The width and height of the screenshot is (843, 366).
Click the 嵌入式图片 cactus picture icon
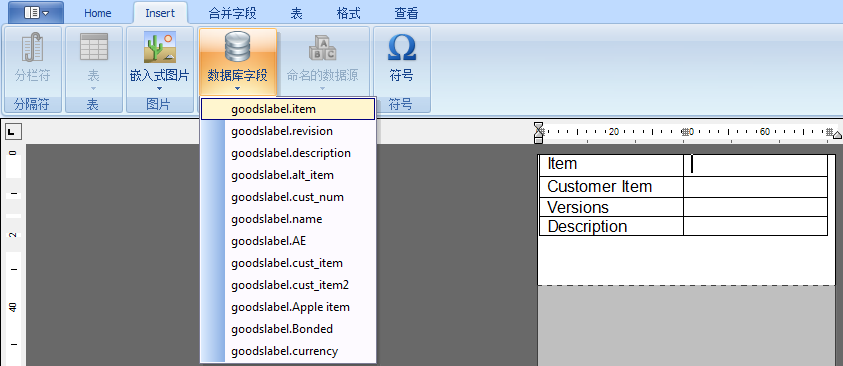click(x=160, y=47)
